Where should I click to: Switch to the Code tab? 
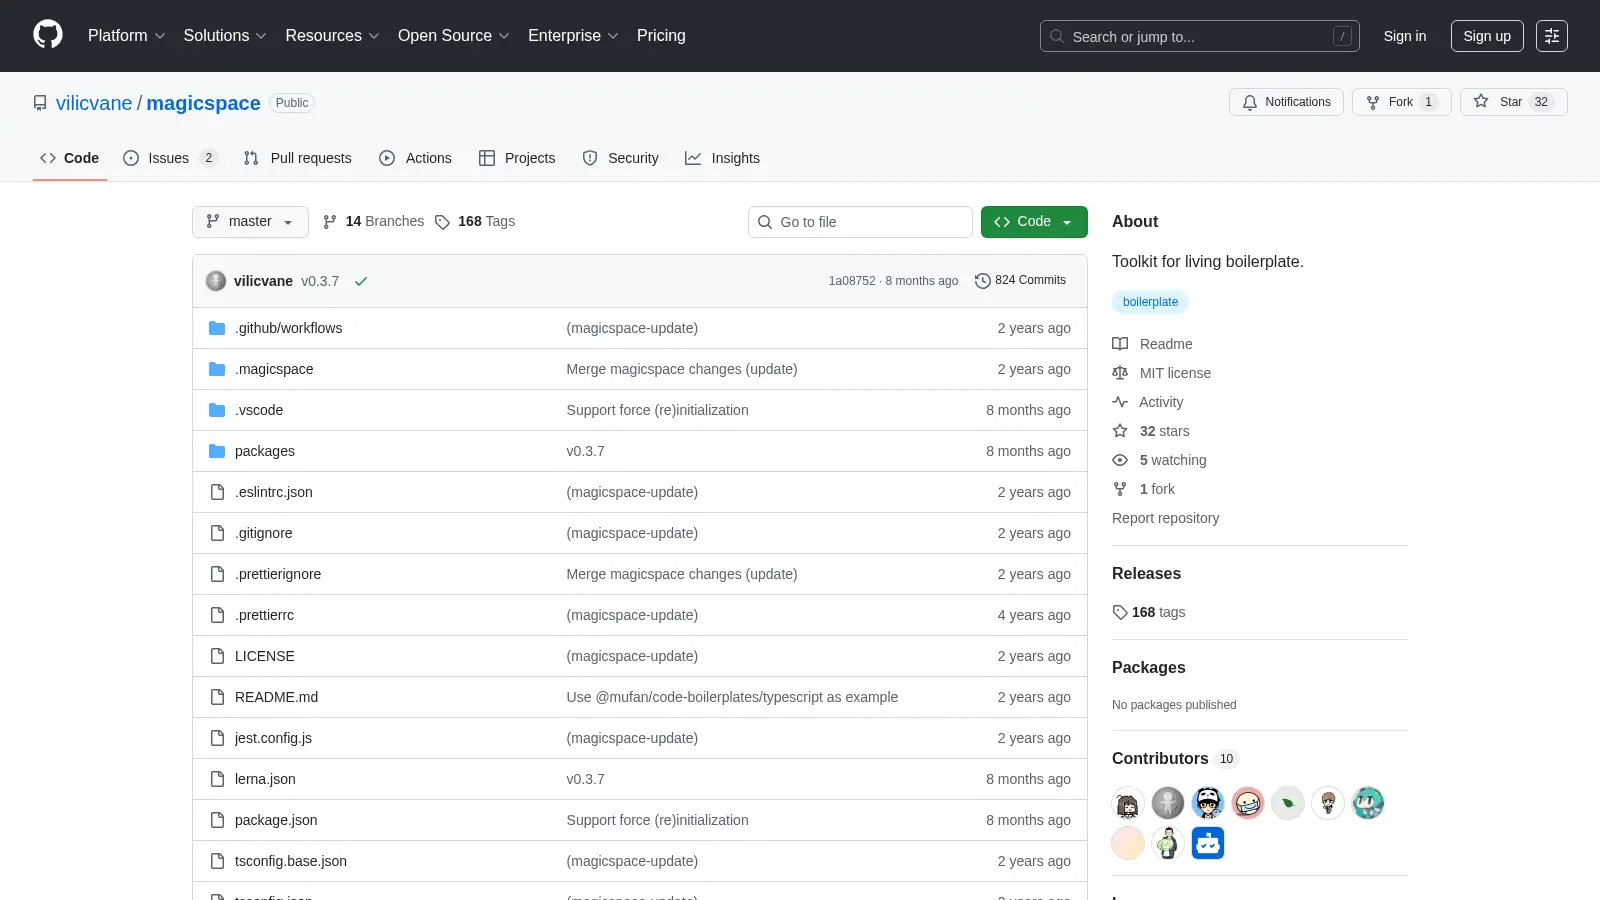tap(70, 158)
